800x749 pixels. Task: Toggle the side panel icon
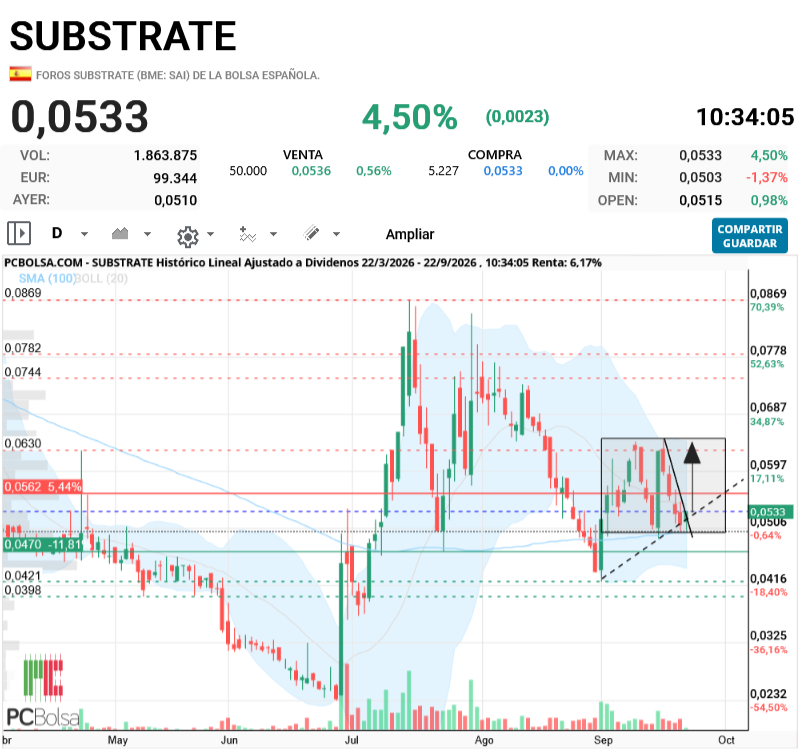coord(19,234)
